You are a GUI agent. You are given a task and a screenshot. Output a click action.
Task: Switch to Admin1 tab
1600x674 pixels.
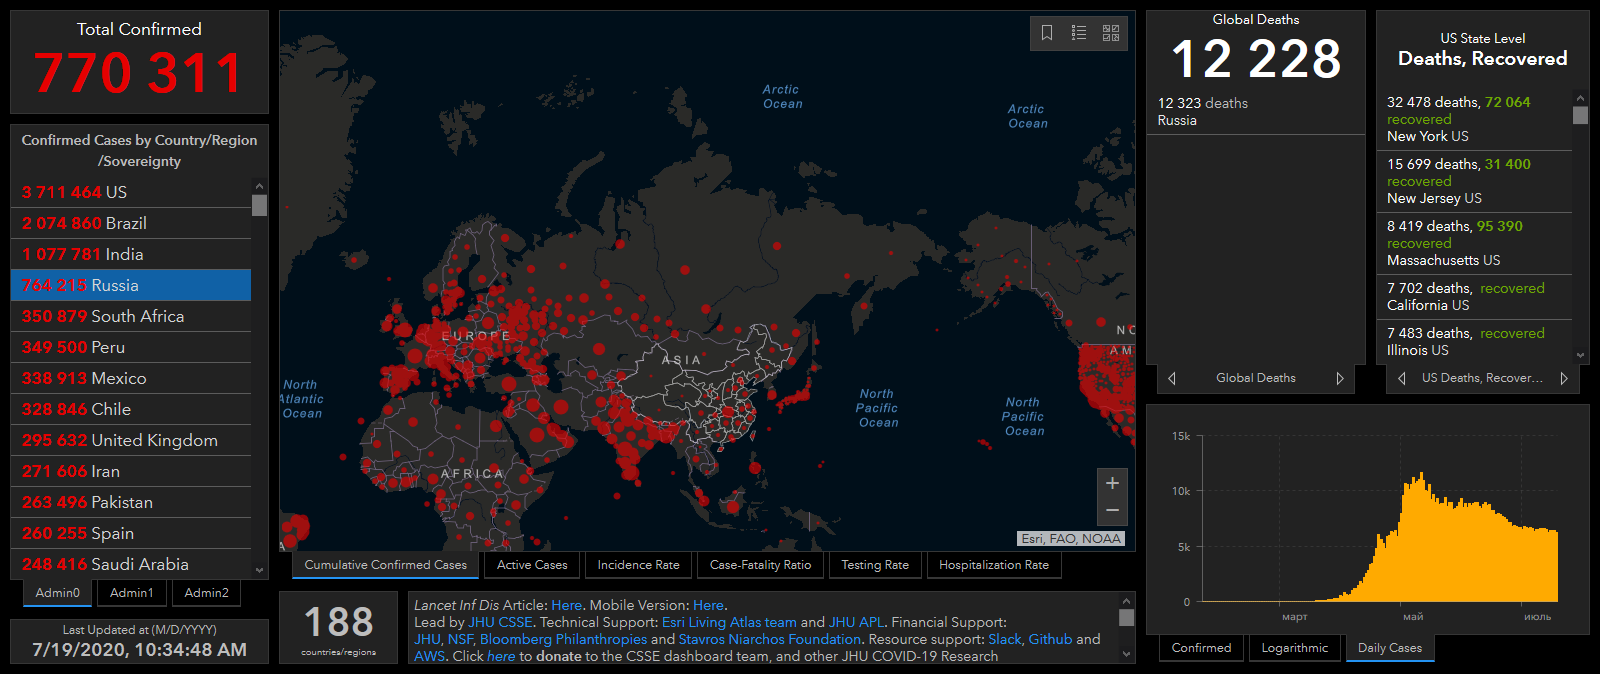coord(132,593)
